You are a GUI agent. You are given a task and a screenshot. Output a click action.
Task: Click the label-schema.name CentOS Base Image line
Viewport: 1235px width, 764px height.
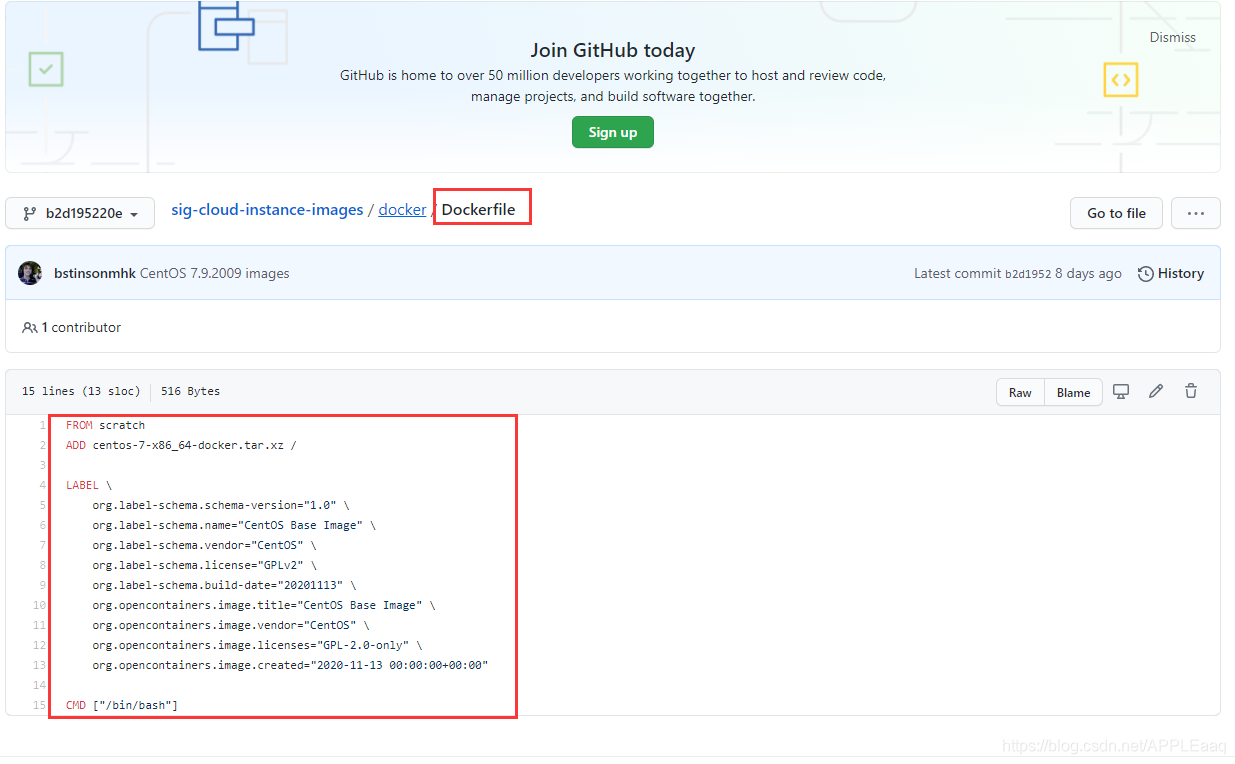tap(234, 525)
